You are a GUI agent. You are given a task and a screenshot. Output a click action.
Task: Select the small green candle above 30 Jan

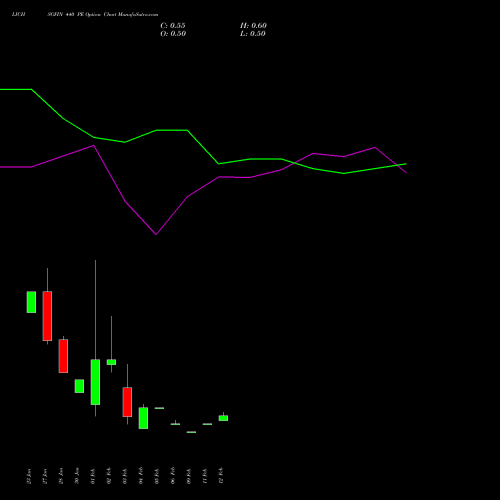coord(79,386)
